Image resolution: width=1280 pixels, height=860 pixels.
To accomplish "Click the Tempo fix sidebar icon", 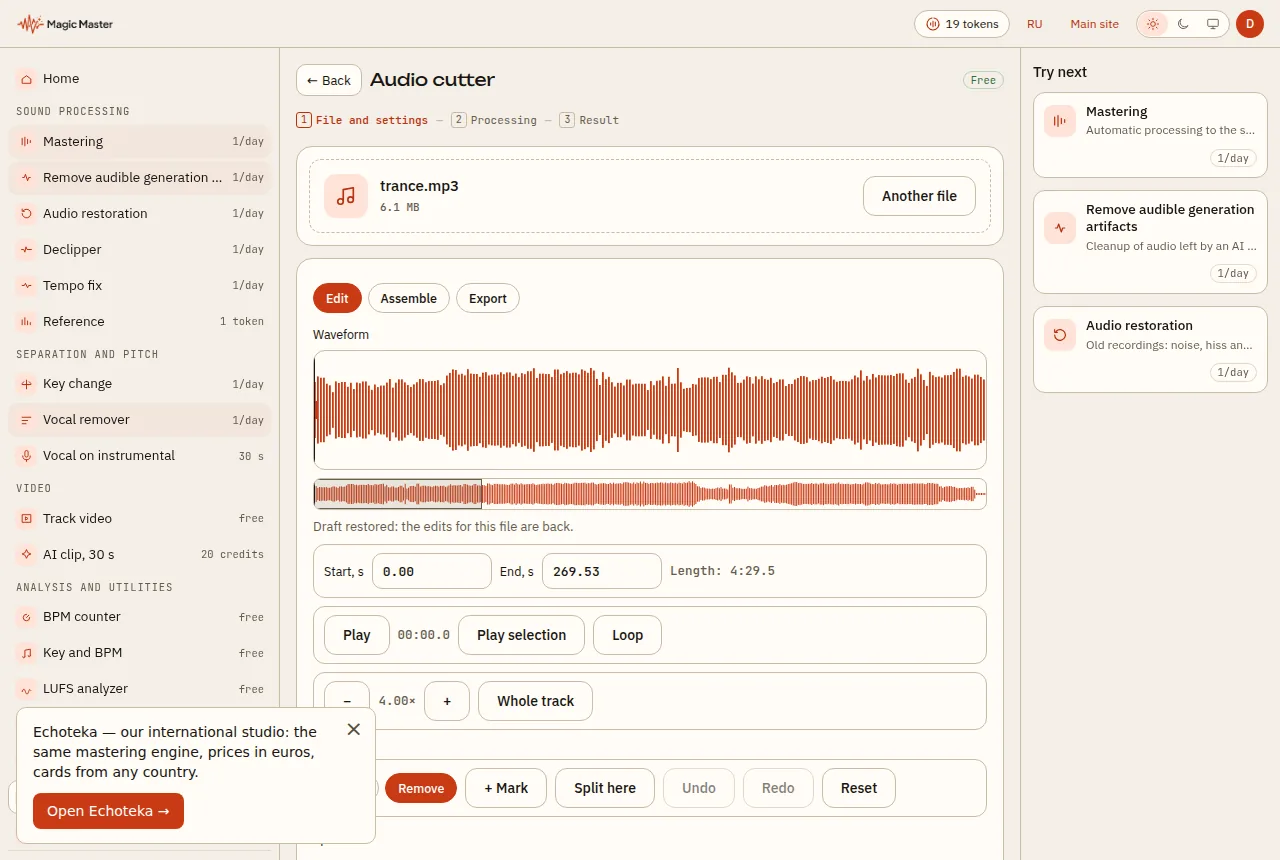I will click(x=26, y=286).
